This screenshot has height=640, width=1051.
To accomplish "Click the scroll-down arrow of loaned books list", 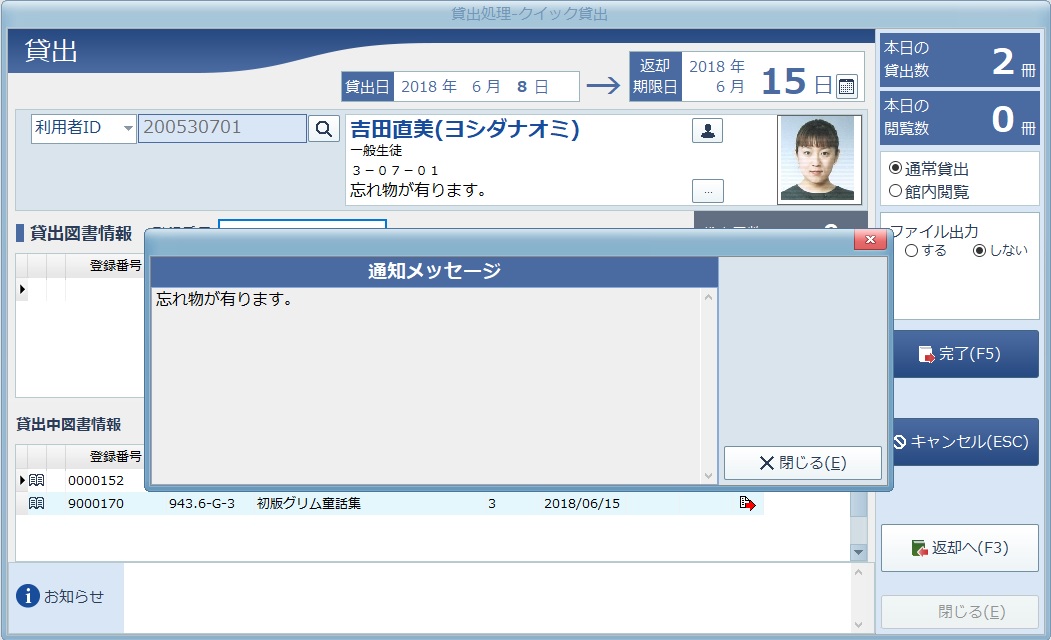I will click(858, 552).
